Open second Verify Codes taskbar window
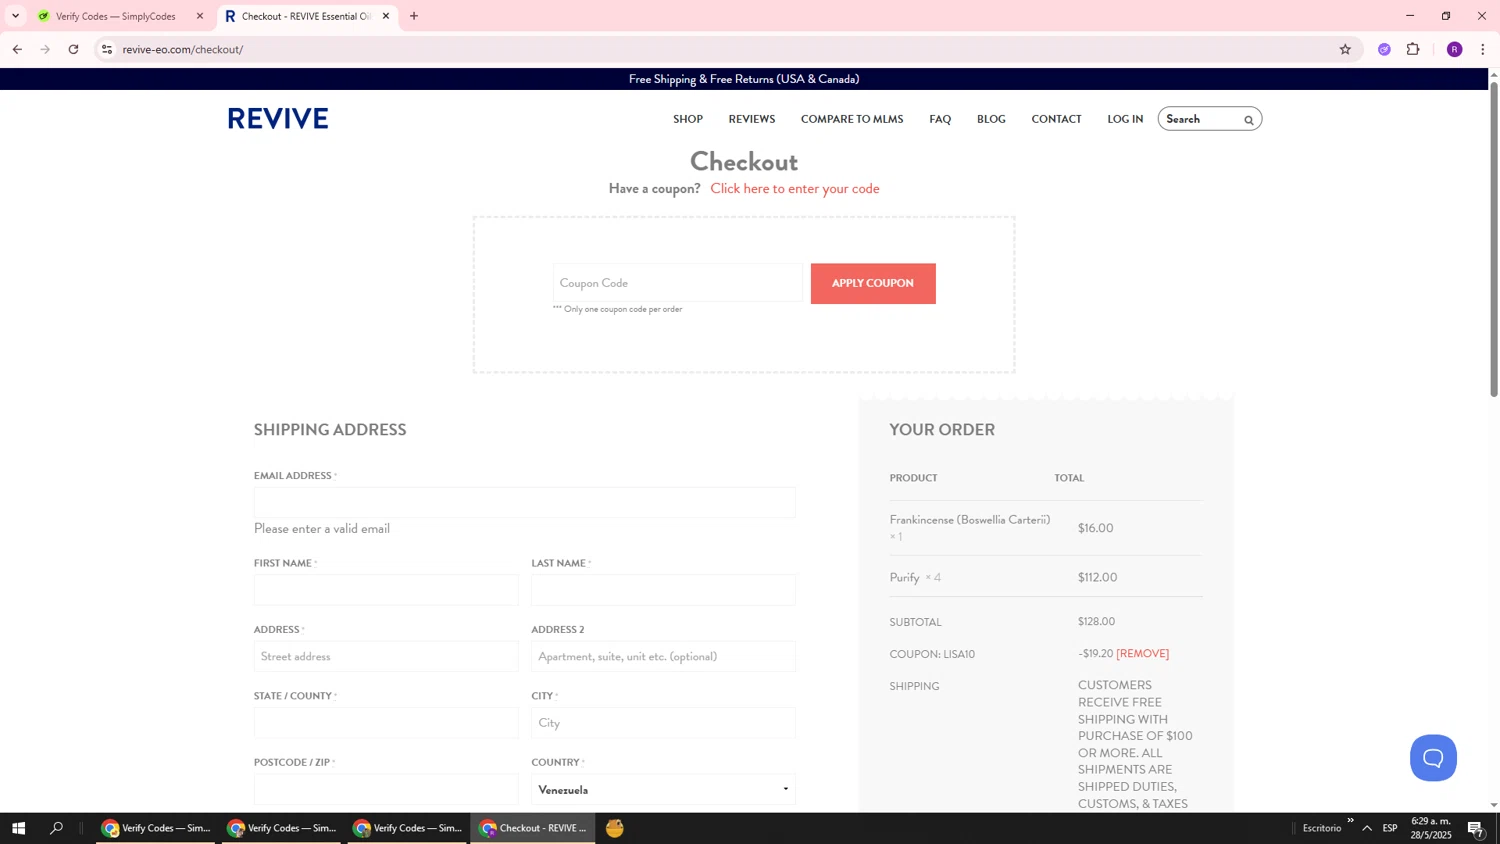1500x844 pixels. click(281, 828)
